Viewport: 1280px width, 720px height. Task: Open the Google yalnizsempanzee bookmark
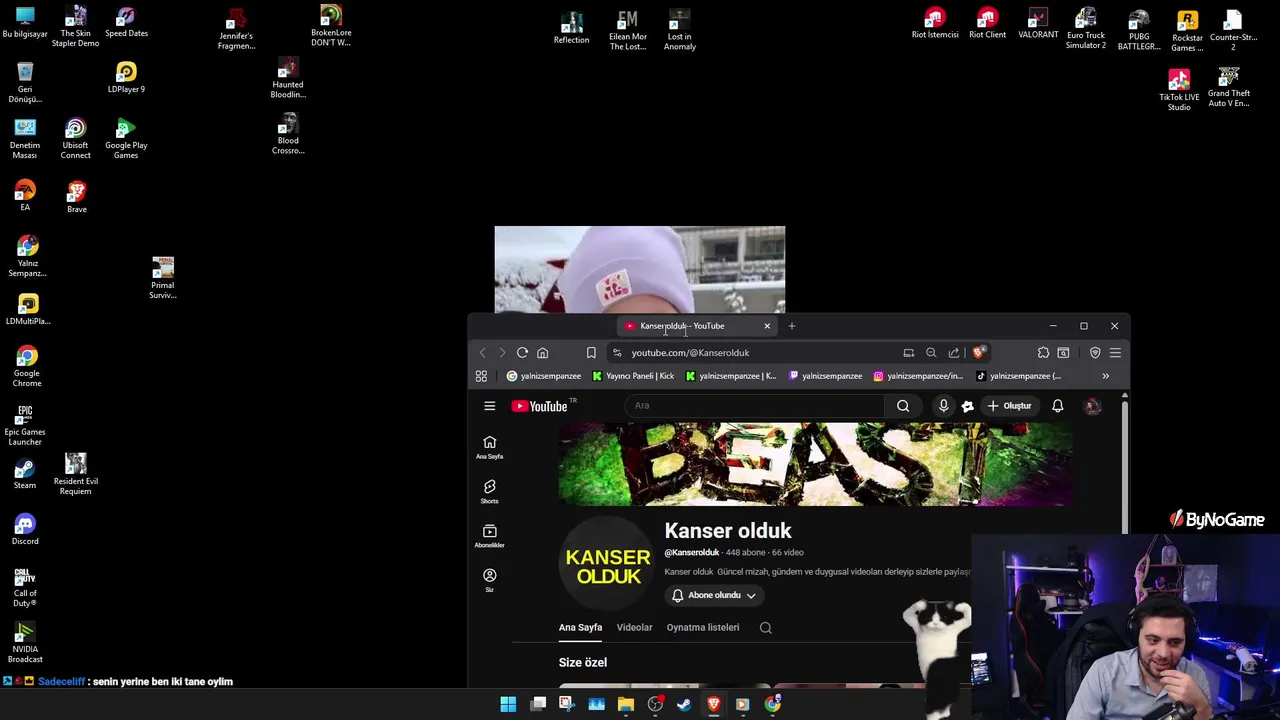544,376
